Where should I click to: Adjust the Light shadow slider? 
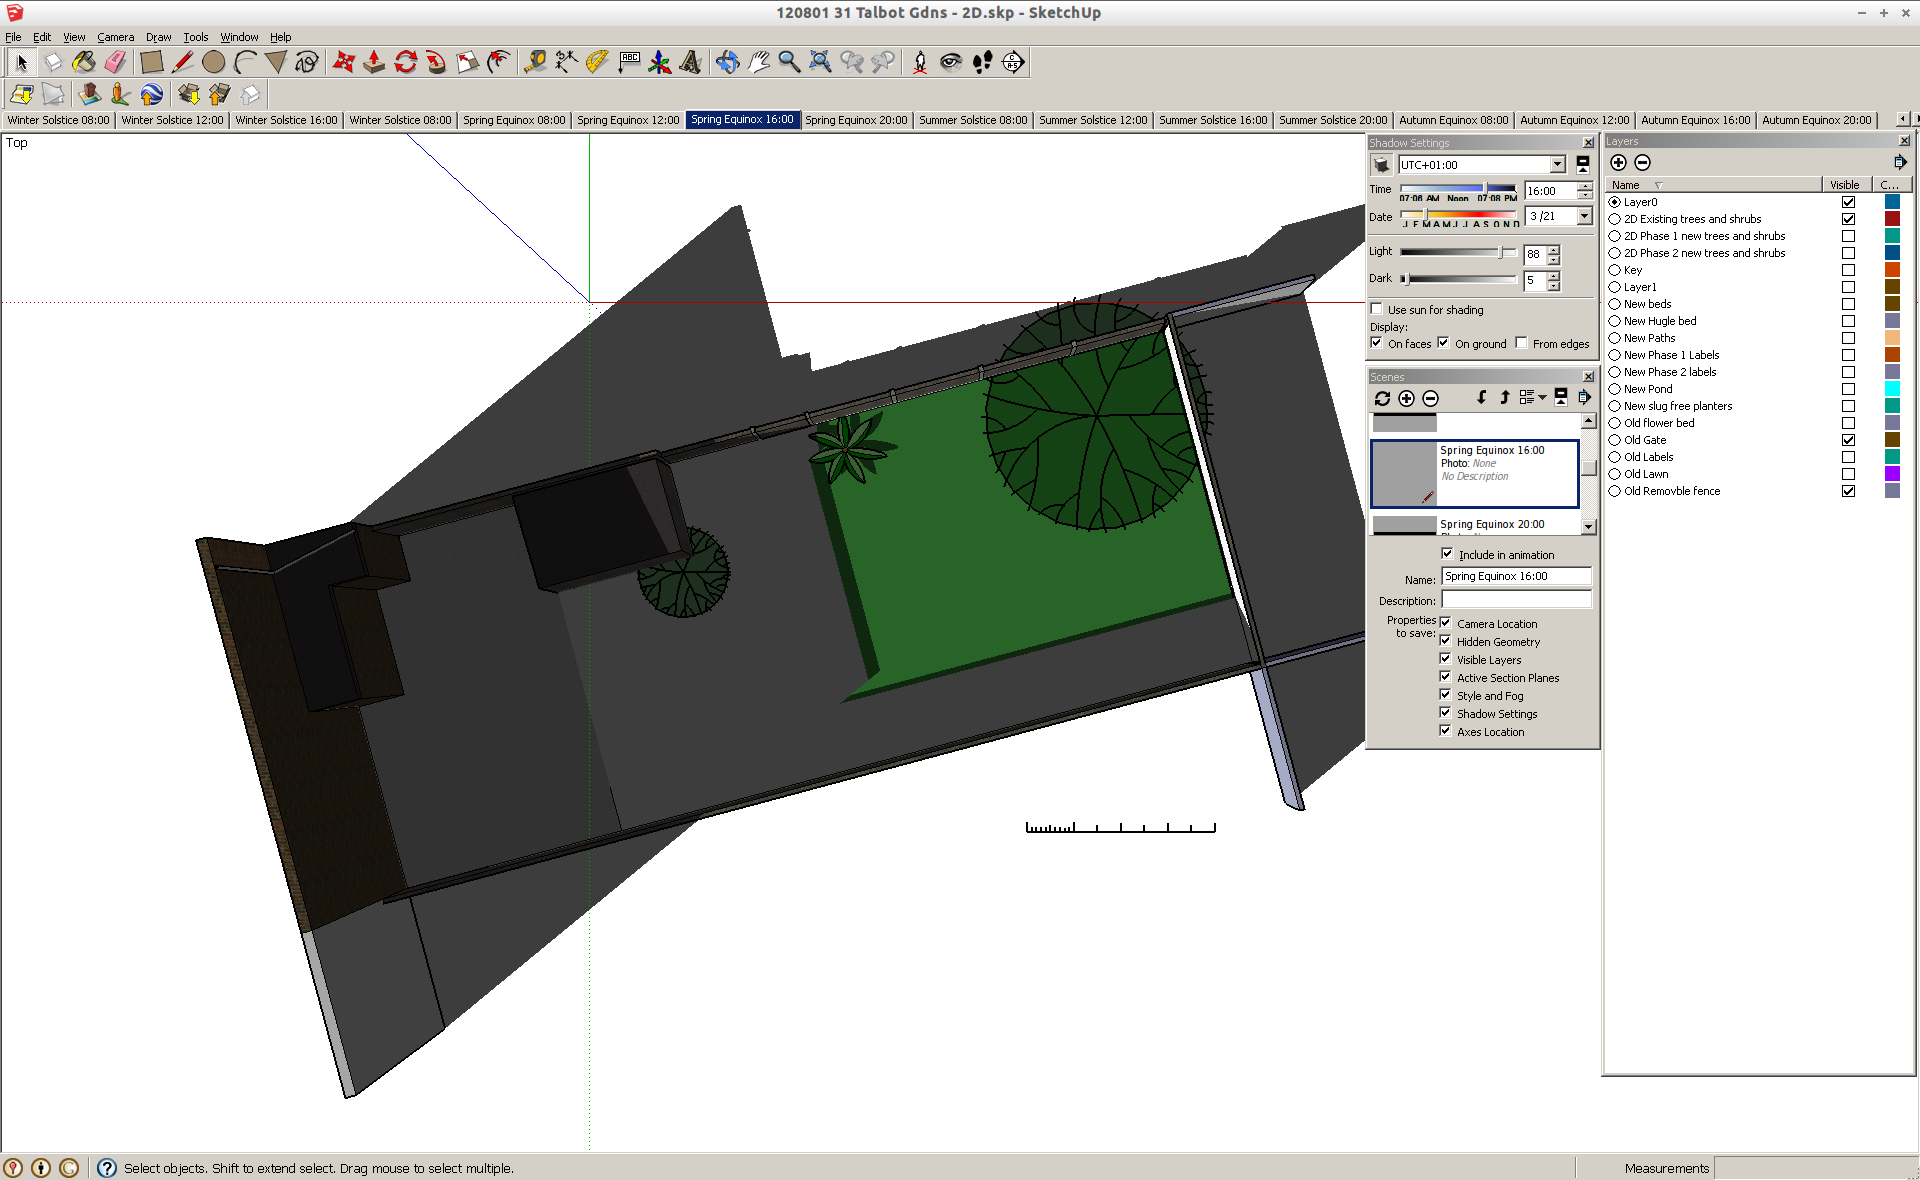click(x=1501, y=253)
